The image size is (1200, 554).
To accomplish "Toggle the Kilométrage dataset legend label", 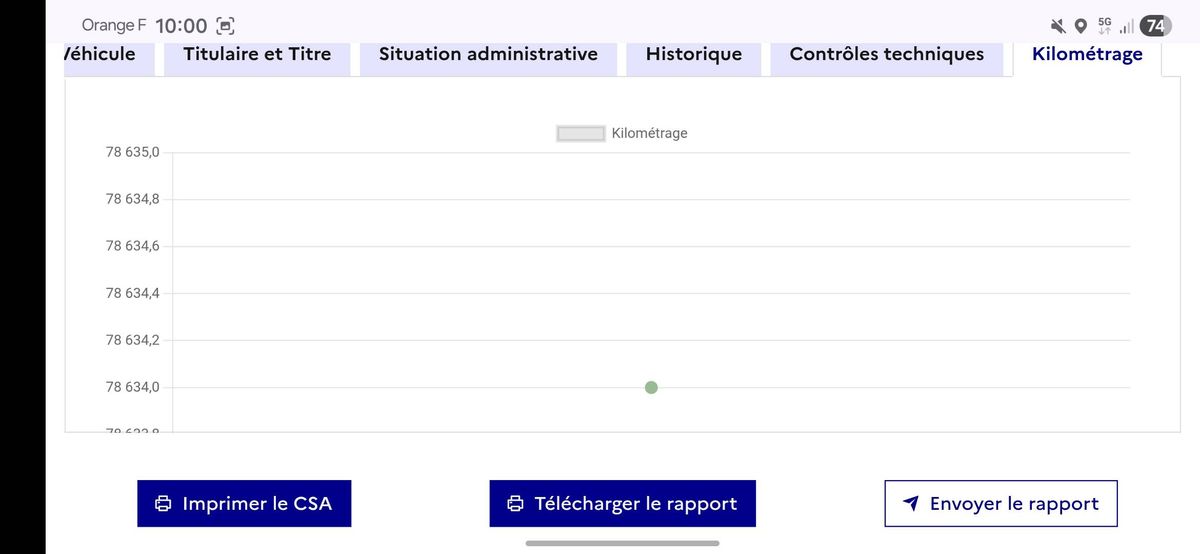I will click(649, 133).
